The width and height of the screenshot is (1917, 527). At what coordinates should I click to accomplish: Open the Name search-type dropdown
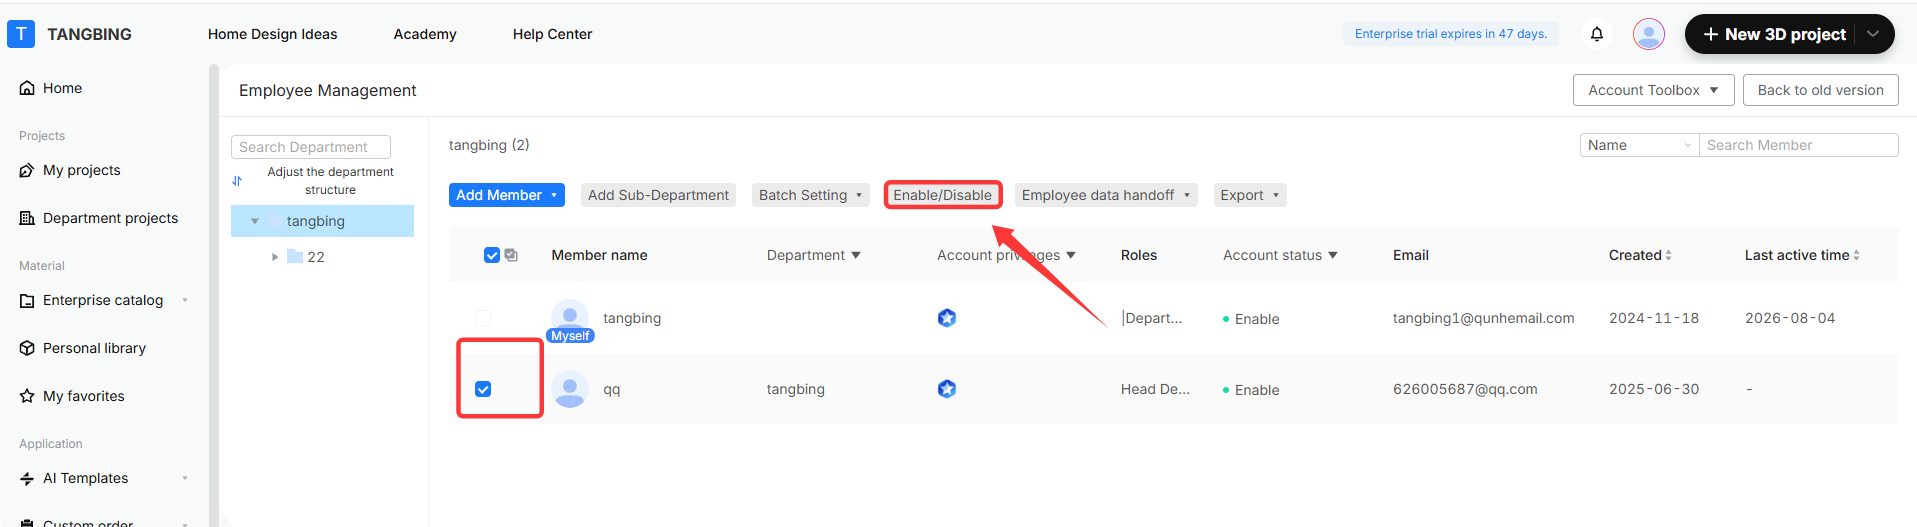tap(1640, 145)
